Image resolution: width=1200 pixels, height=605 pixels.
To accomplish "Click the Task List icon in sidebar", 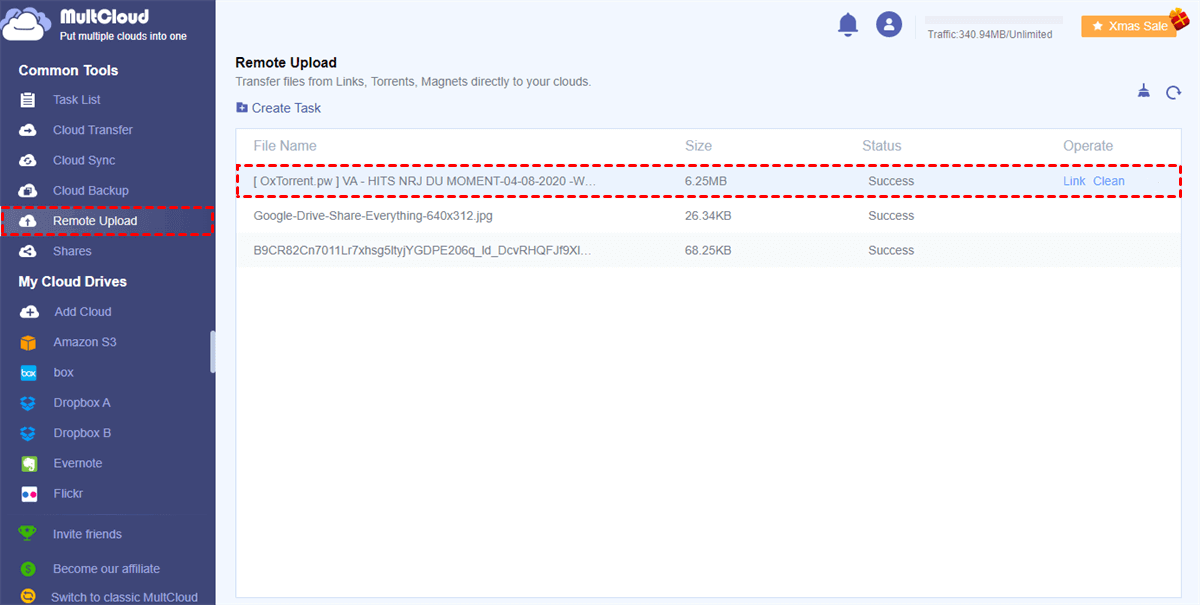I will tap(29, 100).
